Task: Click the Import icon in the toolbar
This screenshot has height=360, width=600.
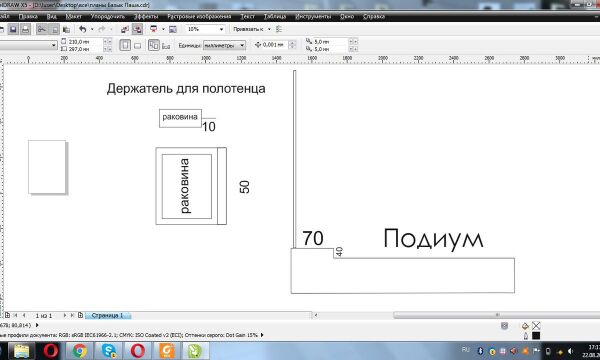Action: coord(125,29)
